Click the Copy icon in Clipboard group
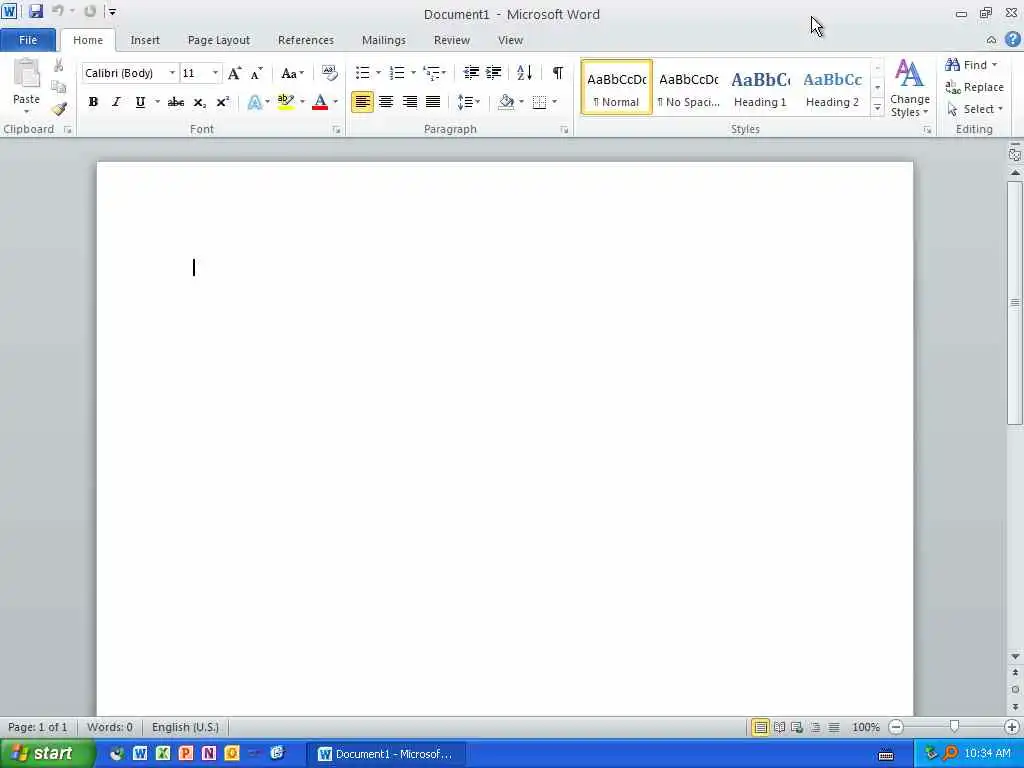This screenshot has height=768, width=1024. 59,87
